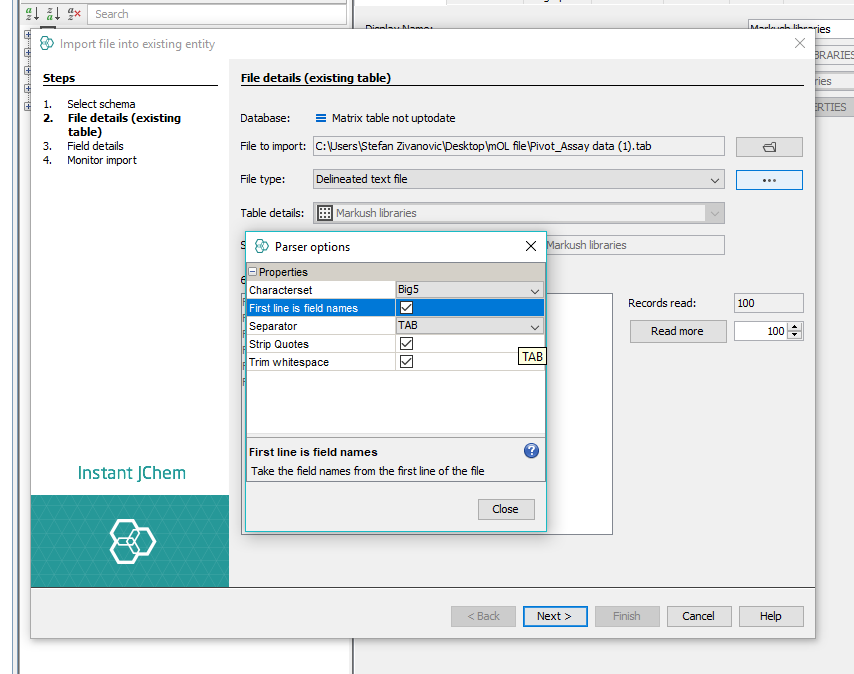Click the blue help question mark icon
This screenshot has width=854, height=674.
tap(531, 451)
